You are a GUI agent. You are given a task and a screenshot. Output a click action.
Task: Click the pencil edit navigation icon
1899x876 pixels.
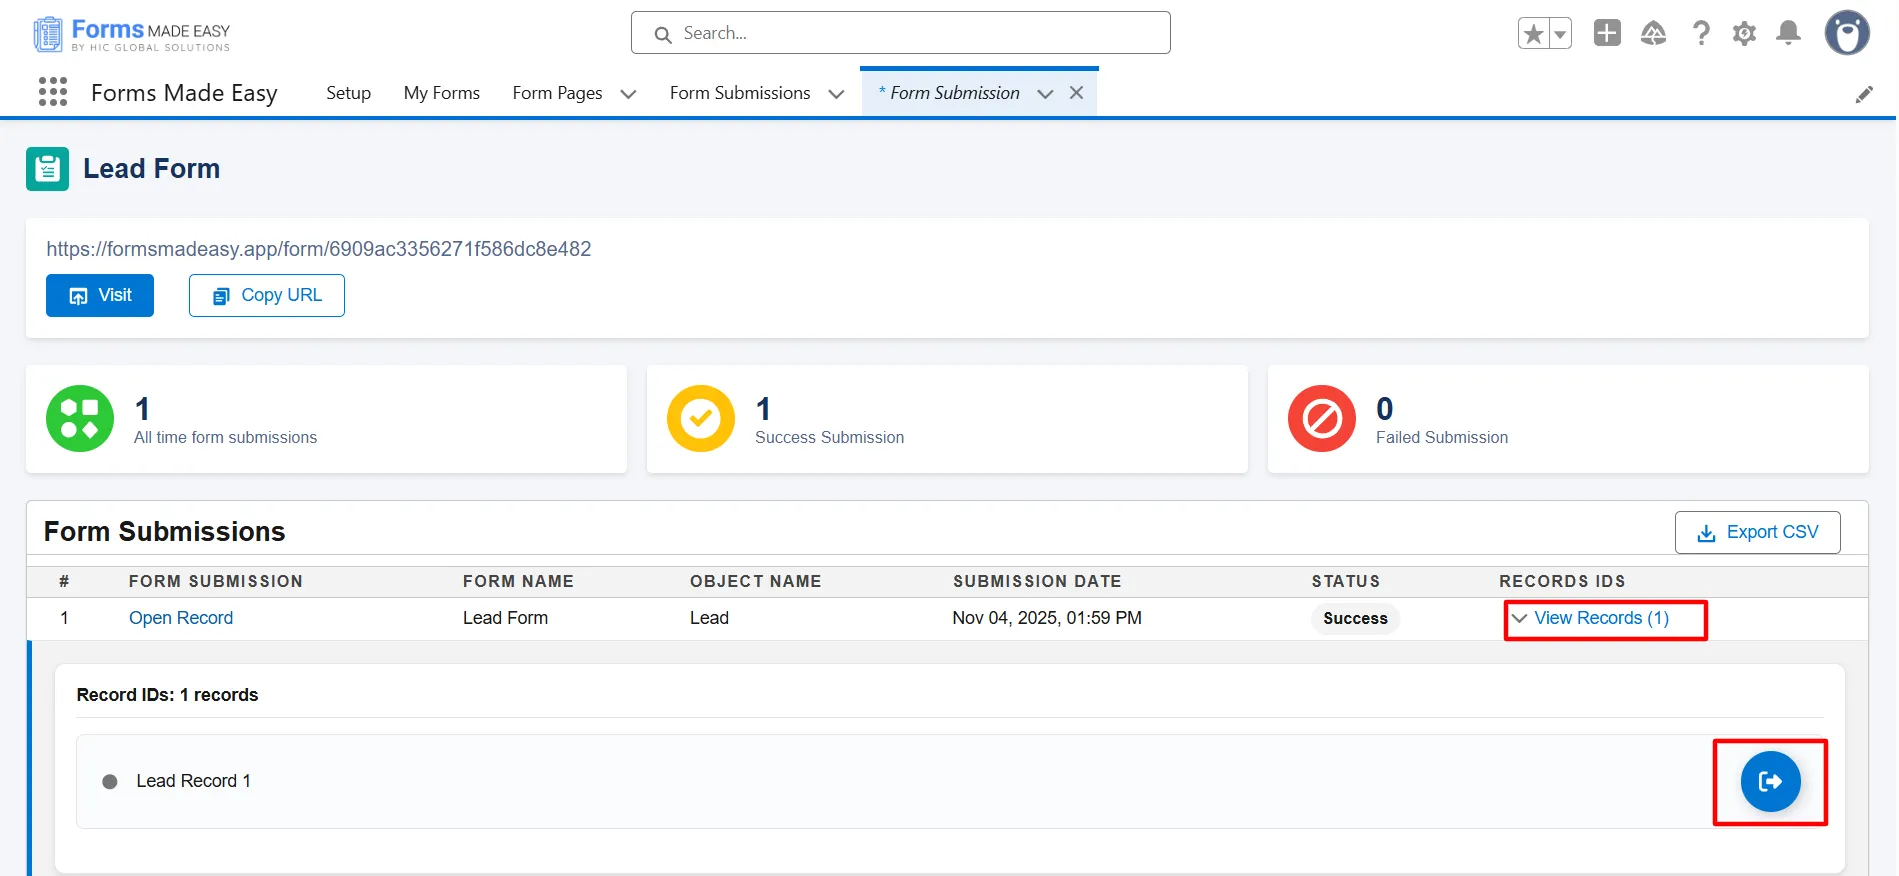(x=1864, y=94)
